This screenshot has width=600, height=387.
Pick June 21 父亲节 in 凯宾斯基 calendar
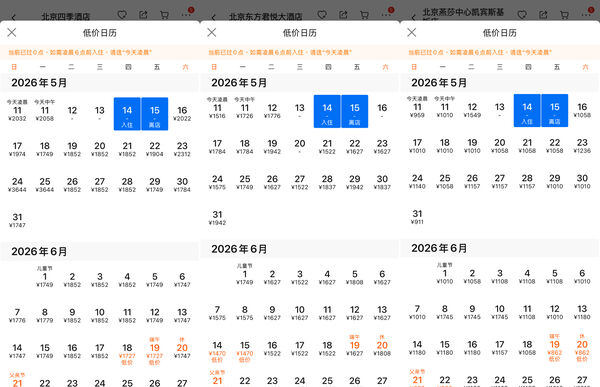coord(417,378)
